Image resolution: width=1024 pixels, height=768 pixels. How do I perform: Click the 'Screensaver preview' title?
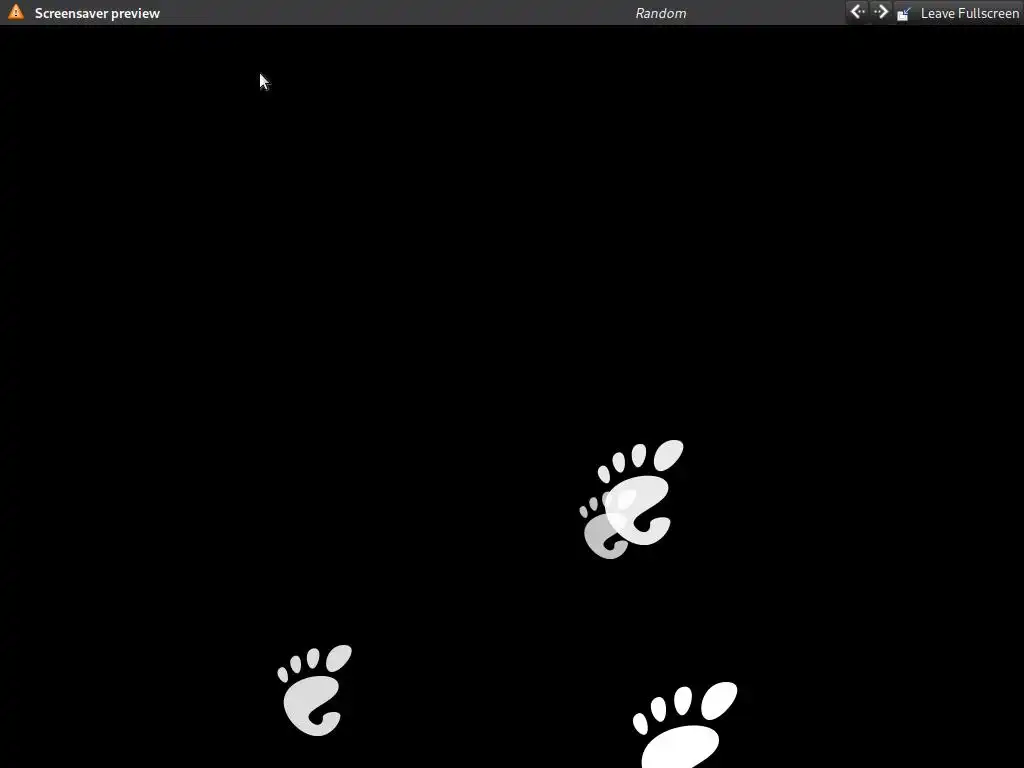point(97,13)
